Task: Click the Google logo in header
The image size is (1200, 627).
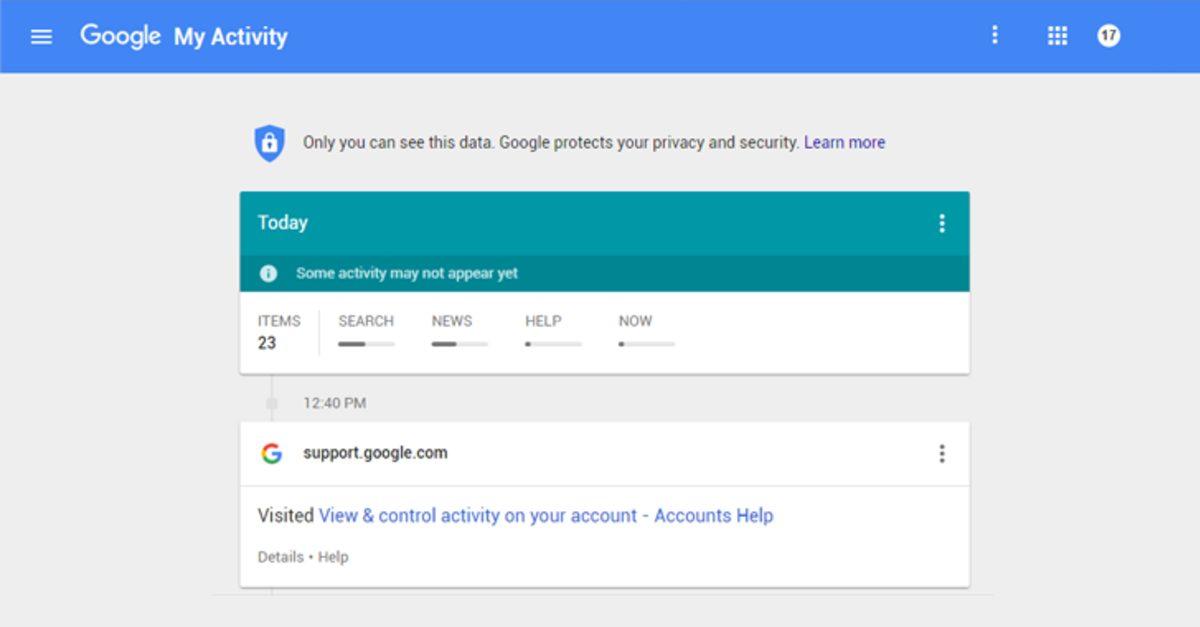Action: pos(120,36)
